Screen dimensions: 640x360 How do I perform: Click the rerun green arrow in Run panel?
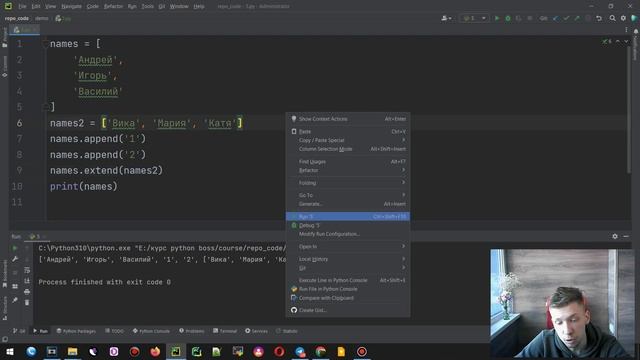pos(15,248)
